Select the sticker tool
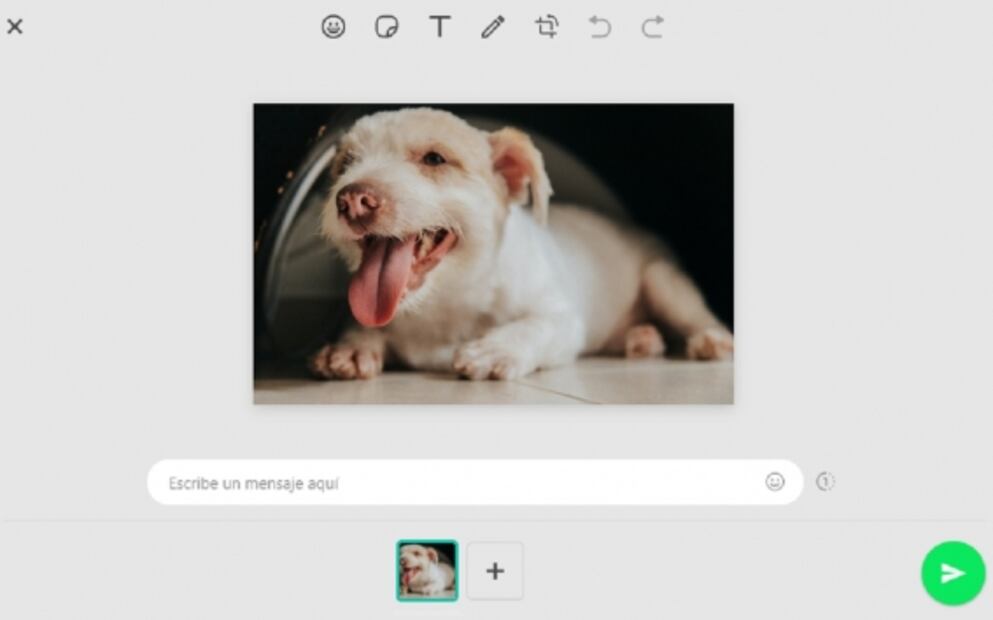The image size is (993, 620). tap(386, 27)
